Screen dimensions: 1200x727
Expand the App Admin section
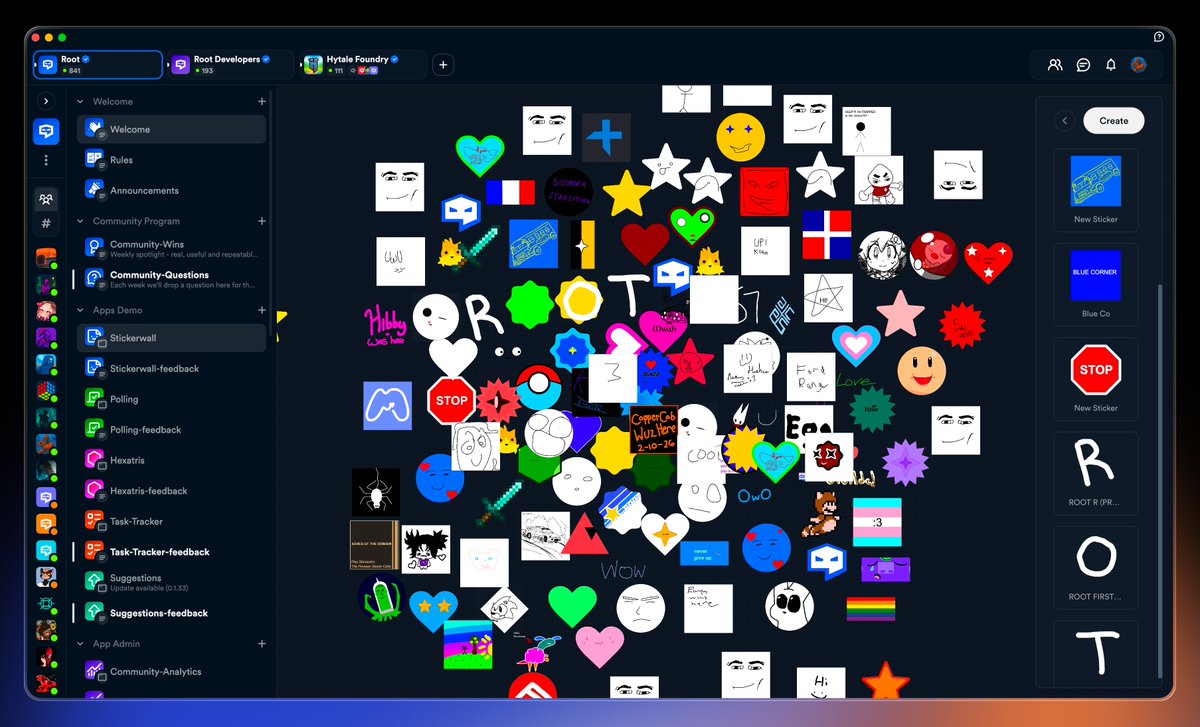tap(80, 643)
